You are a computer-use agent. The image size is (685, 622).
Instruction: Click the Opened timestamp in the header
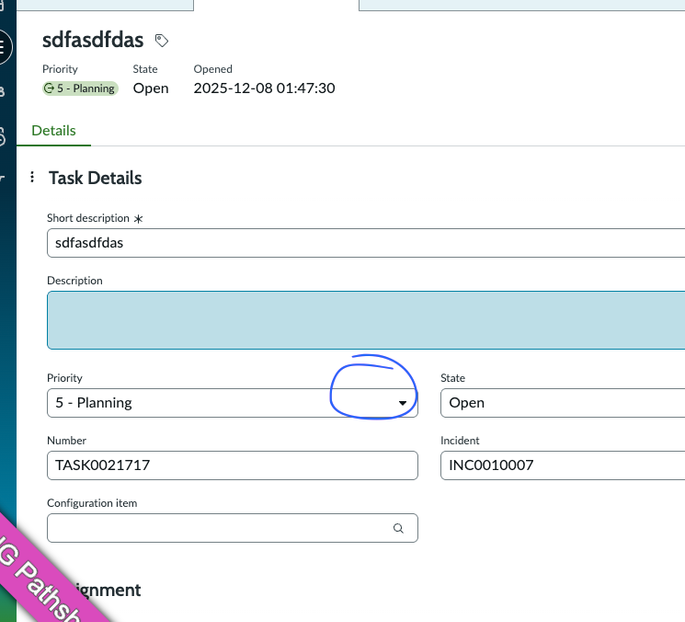click(x=264, y=88)
